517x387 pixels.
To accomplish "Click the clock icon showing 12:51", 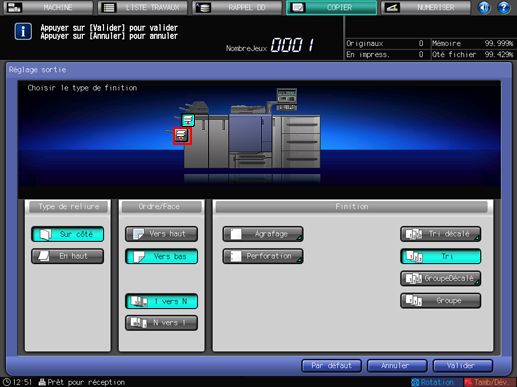I will (6, 382).
